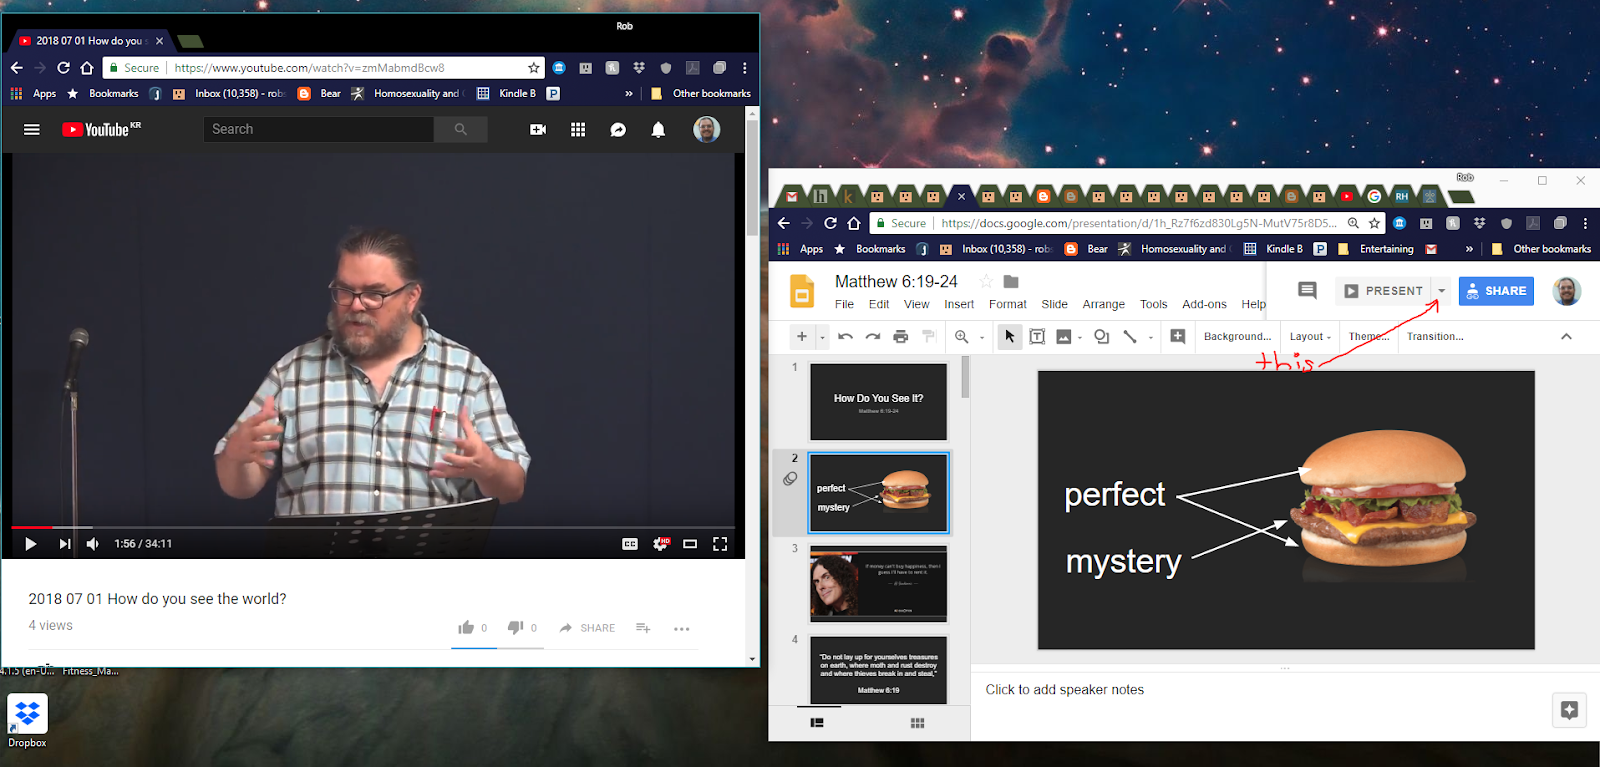Close the YouTube browser tab
The image size is (1600, 767).
pos(159,41)
